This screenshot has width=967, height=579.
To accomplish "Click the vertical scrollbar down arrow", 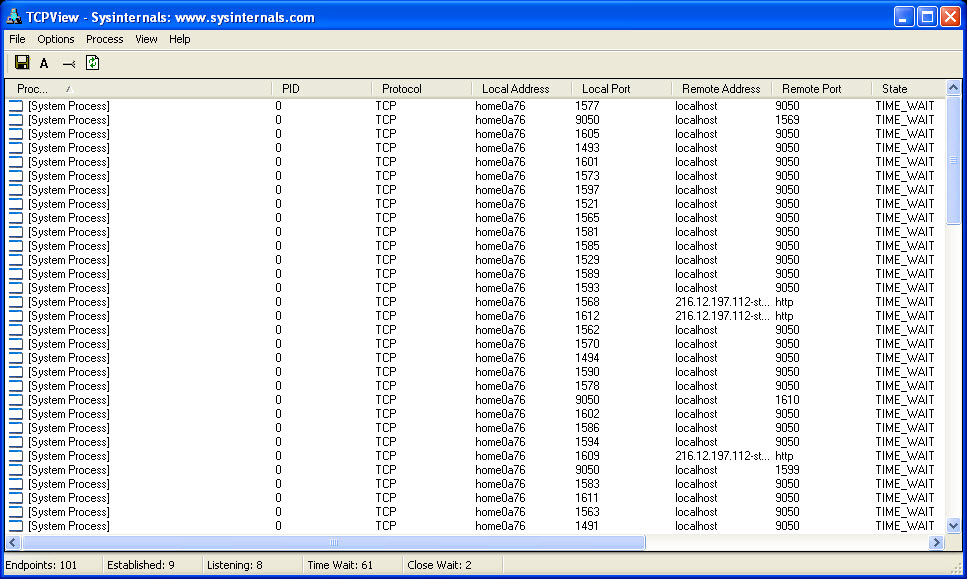I will (x=953, y=526).
